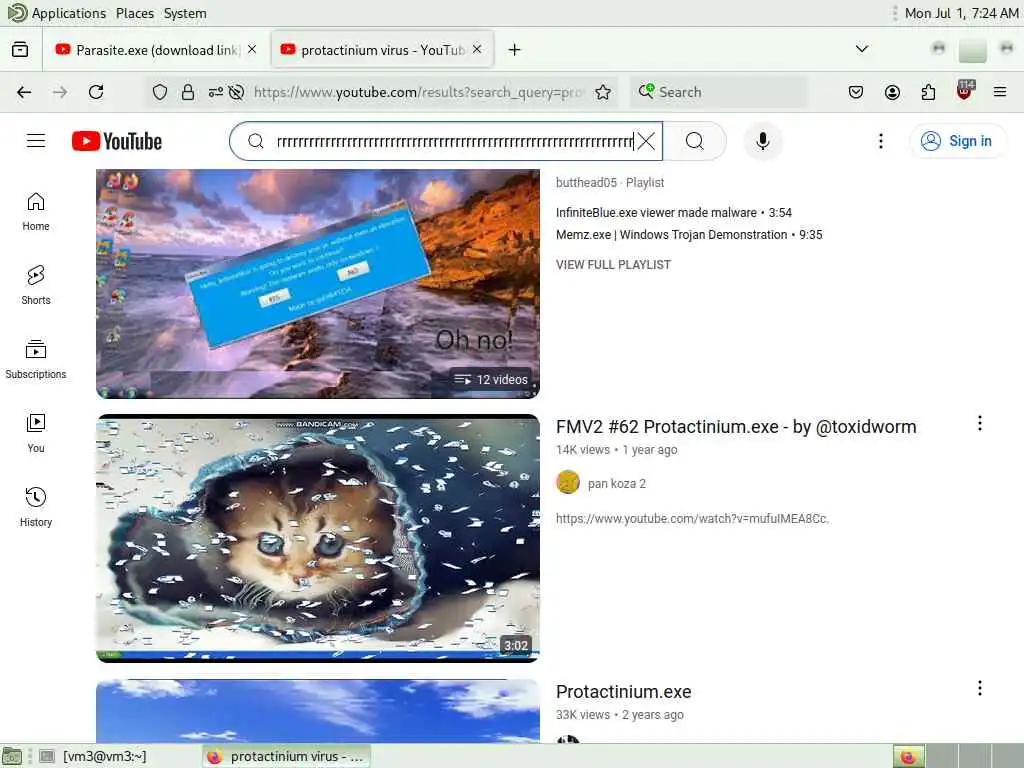Open Protactinium.exe video title link

tap(624, 692)
